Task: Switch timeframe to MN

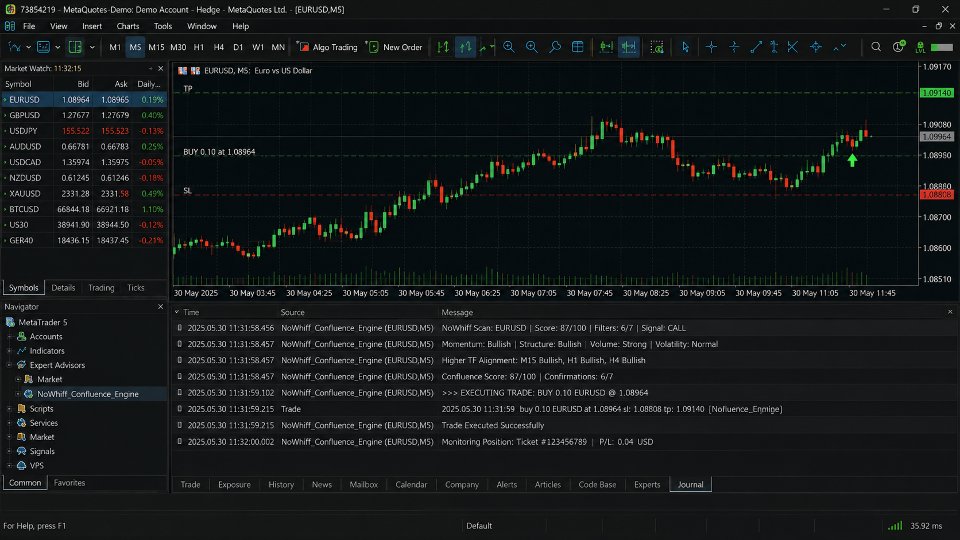Action: (278, 47)
